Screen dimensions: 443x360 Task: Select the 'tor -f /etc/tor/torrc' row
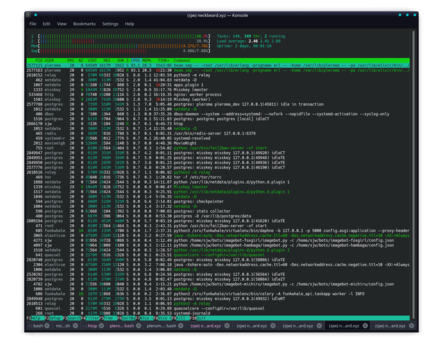(218, 177)
